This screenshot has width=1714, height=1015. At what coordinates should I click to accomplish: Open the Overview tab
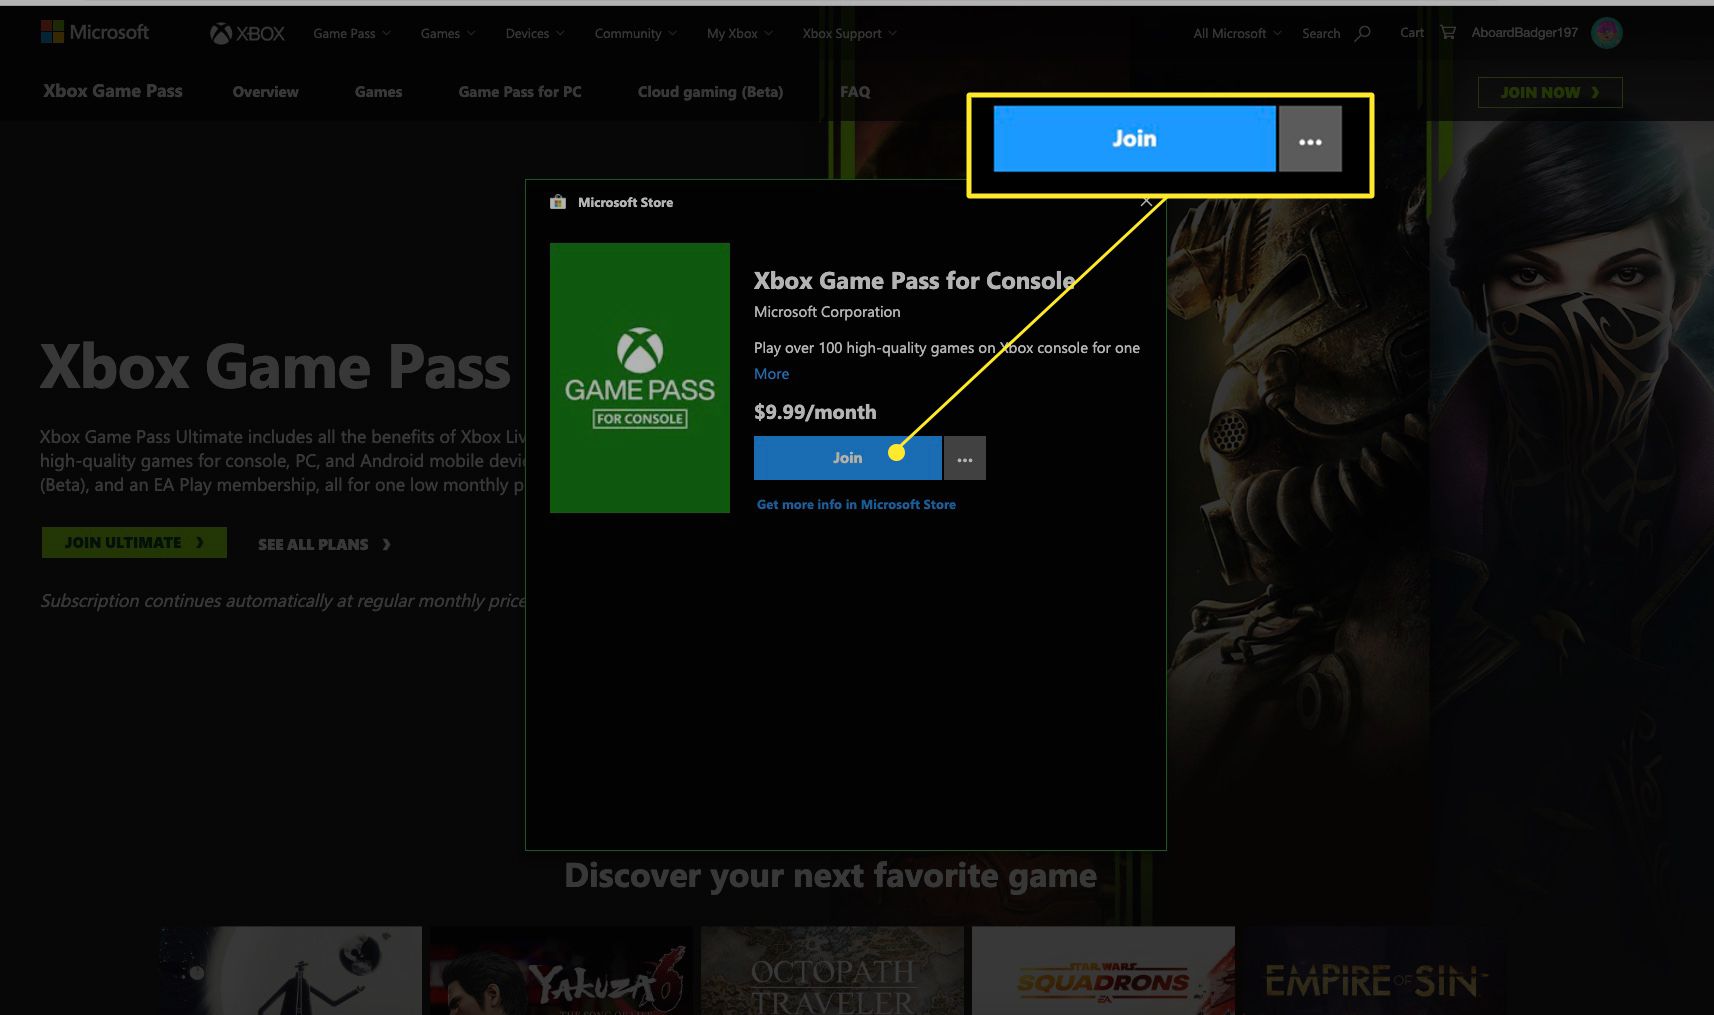click(265, 92)
